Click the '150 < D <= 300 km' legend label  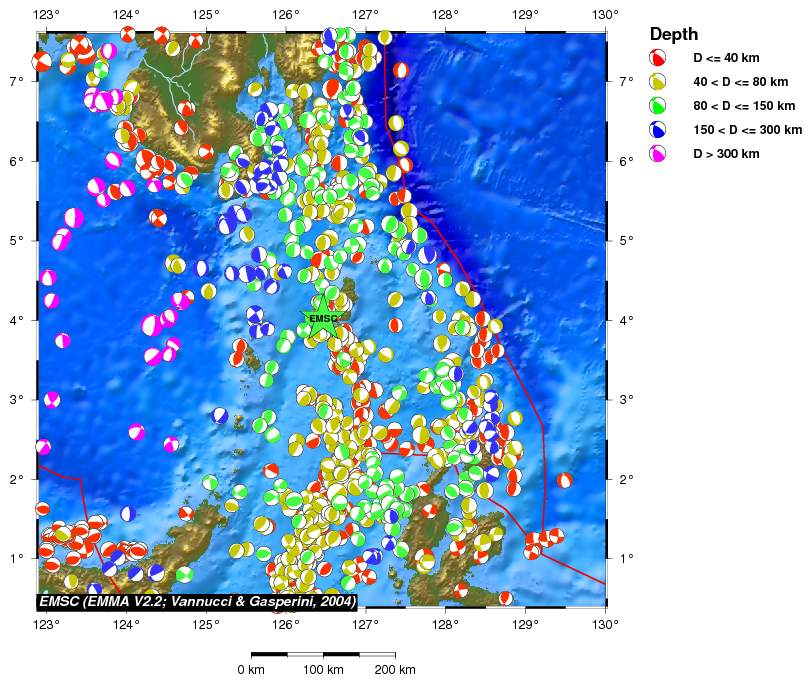748,130
